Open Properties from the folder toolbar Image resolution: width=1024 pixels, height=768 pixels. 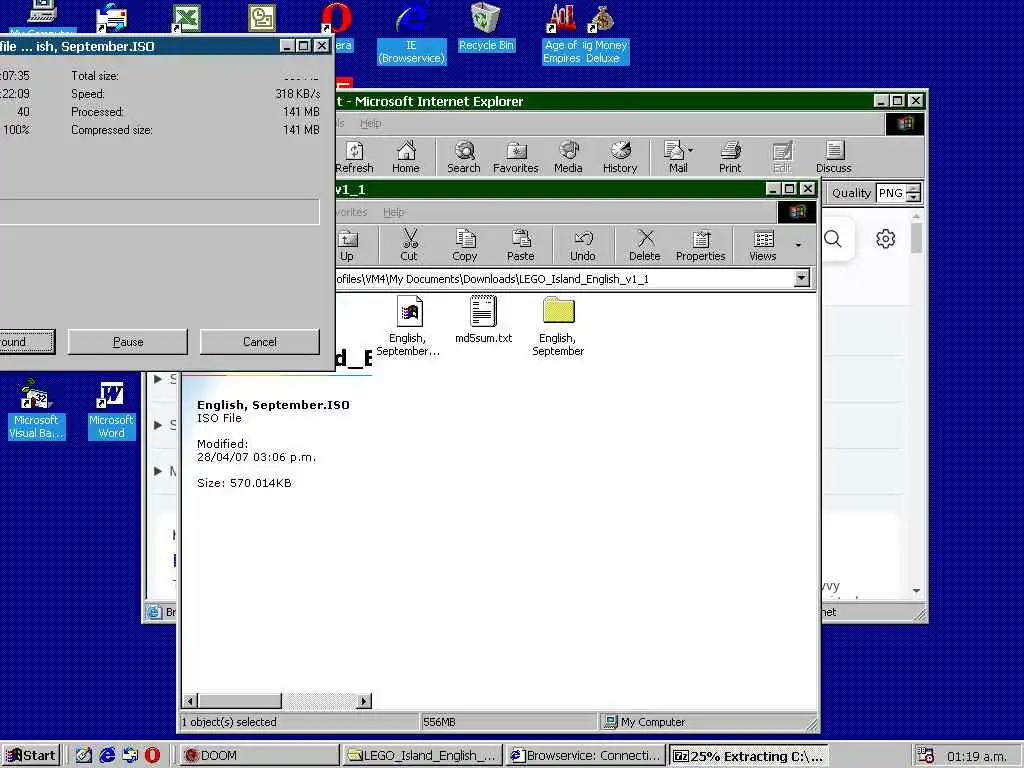pyautogui.click(x=701, y=246)
